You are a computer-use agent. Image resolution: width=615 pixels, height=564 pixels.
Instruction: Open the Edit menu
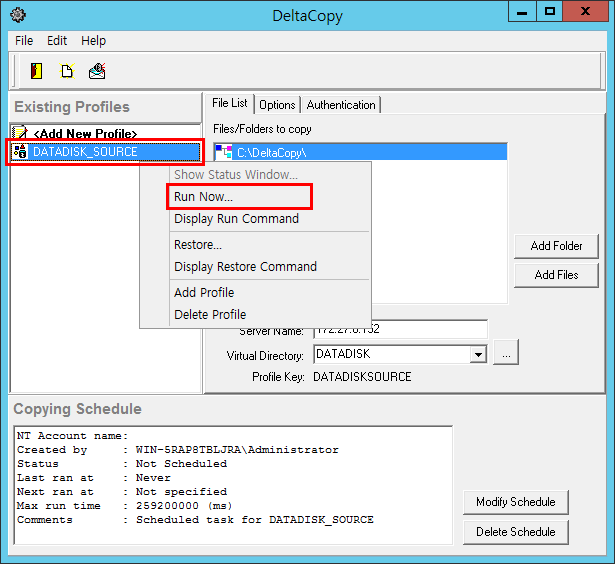[57, 41]
